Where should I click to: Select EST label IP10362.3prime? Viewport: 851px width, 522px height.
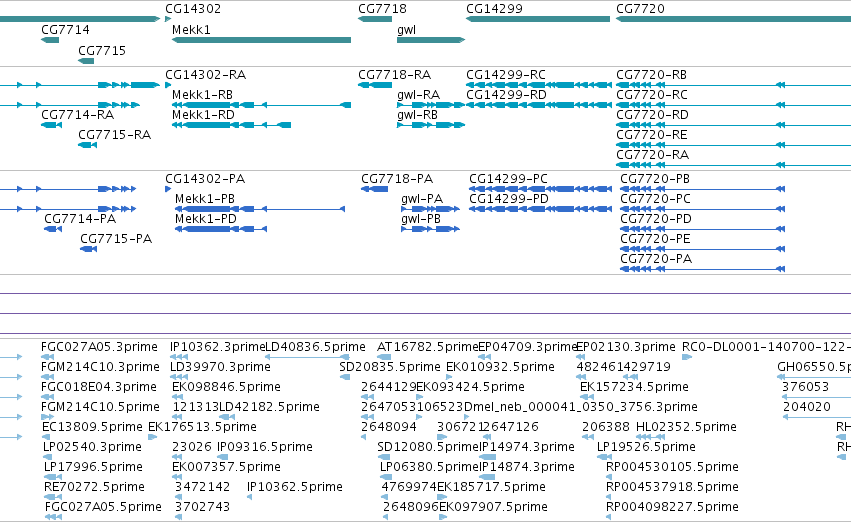click(x=217, y=347)
